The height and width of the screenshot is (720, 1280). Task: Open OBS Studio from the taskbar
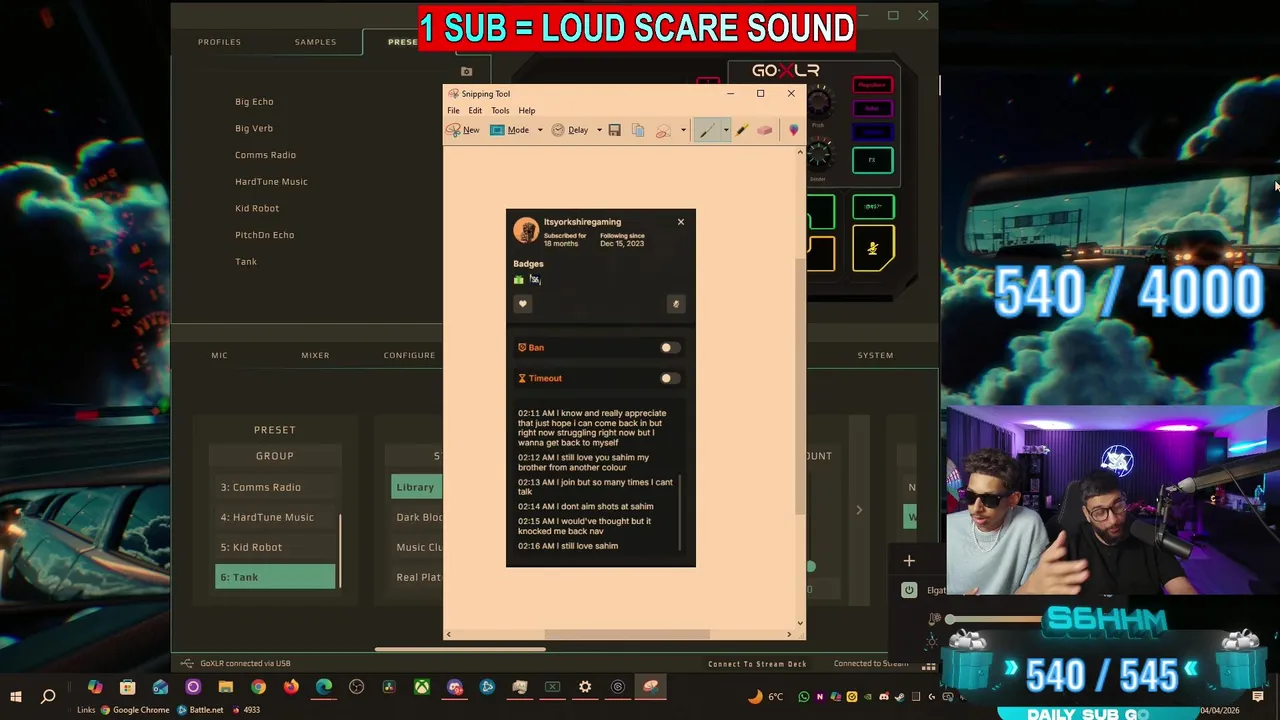point(357,687)
